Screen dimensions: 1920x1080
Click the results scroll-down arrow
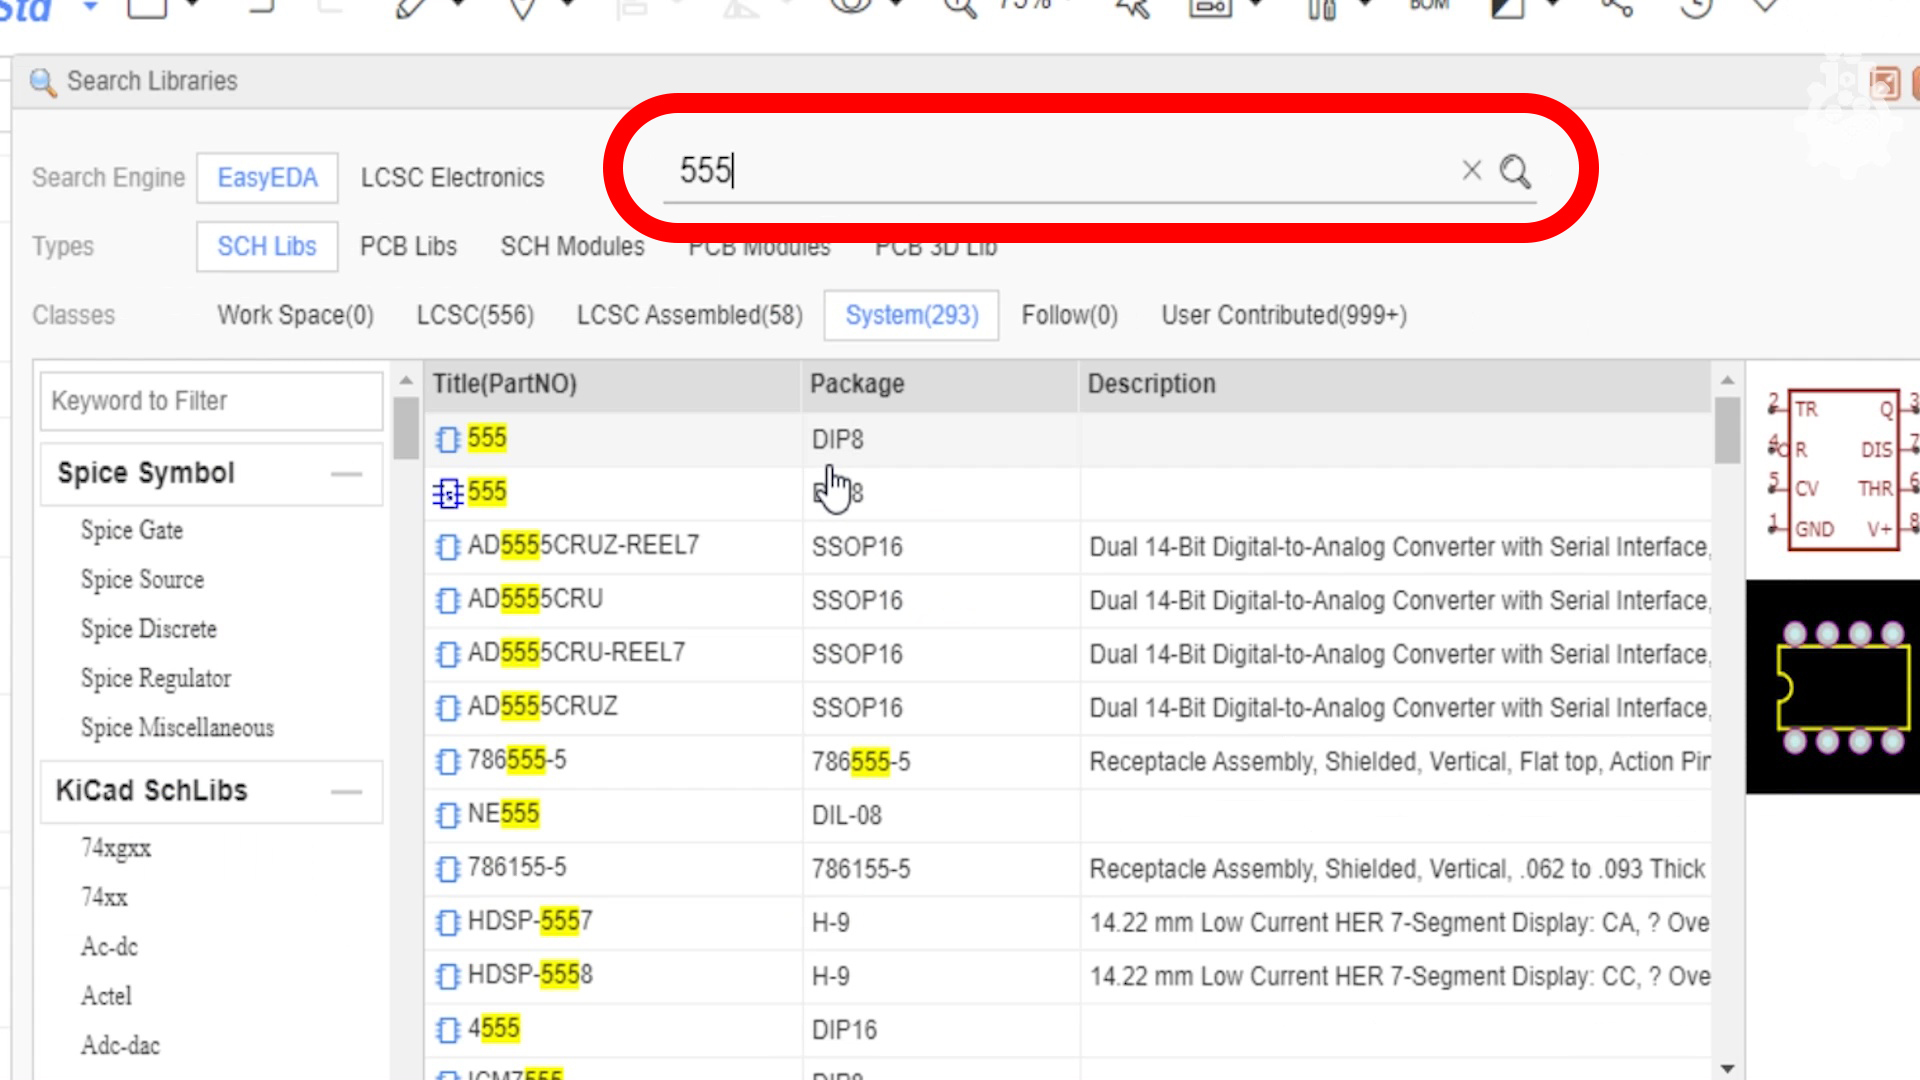[x=1727, y=1068]
